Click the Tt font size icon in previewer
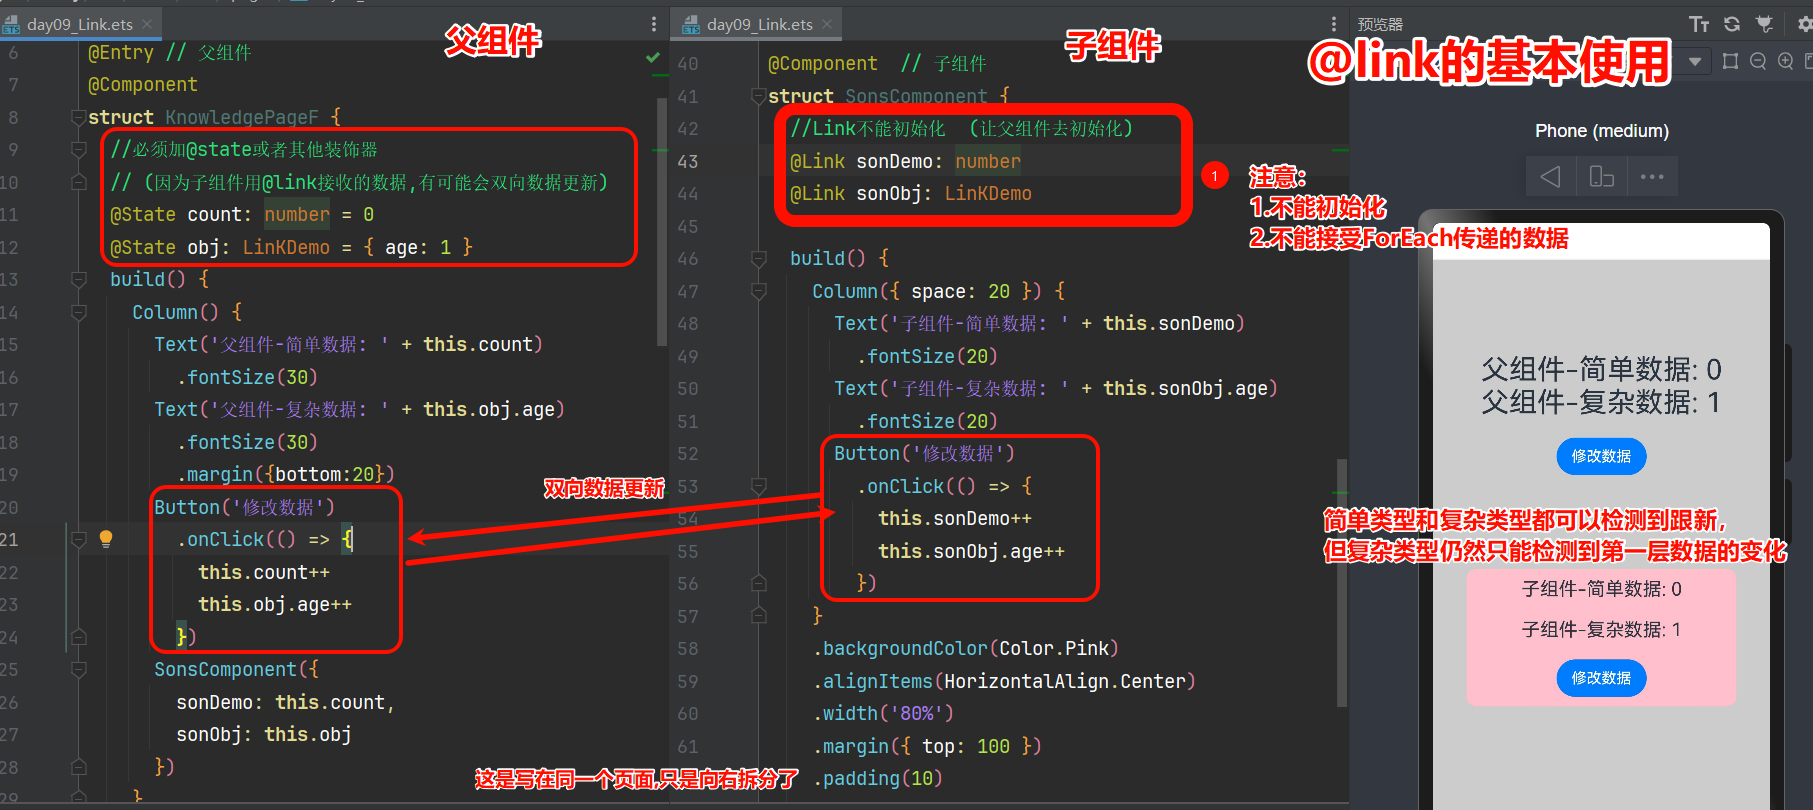This screenshot has height=810, width=1813. pos(1698,24)
